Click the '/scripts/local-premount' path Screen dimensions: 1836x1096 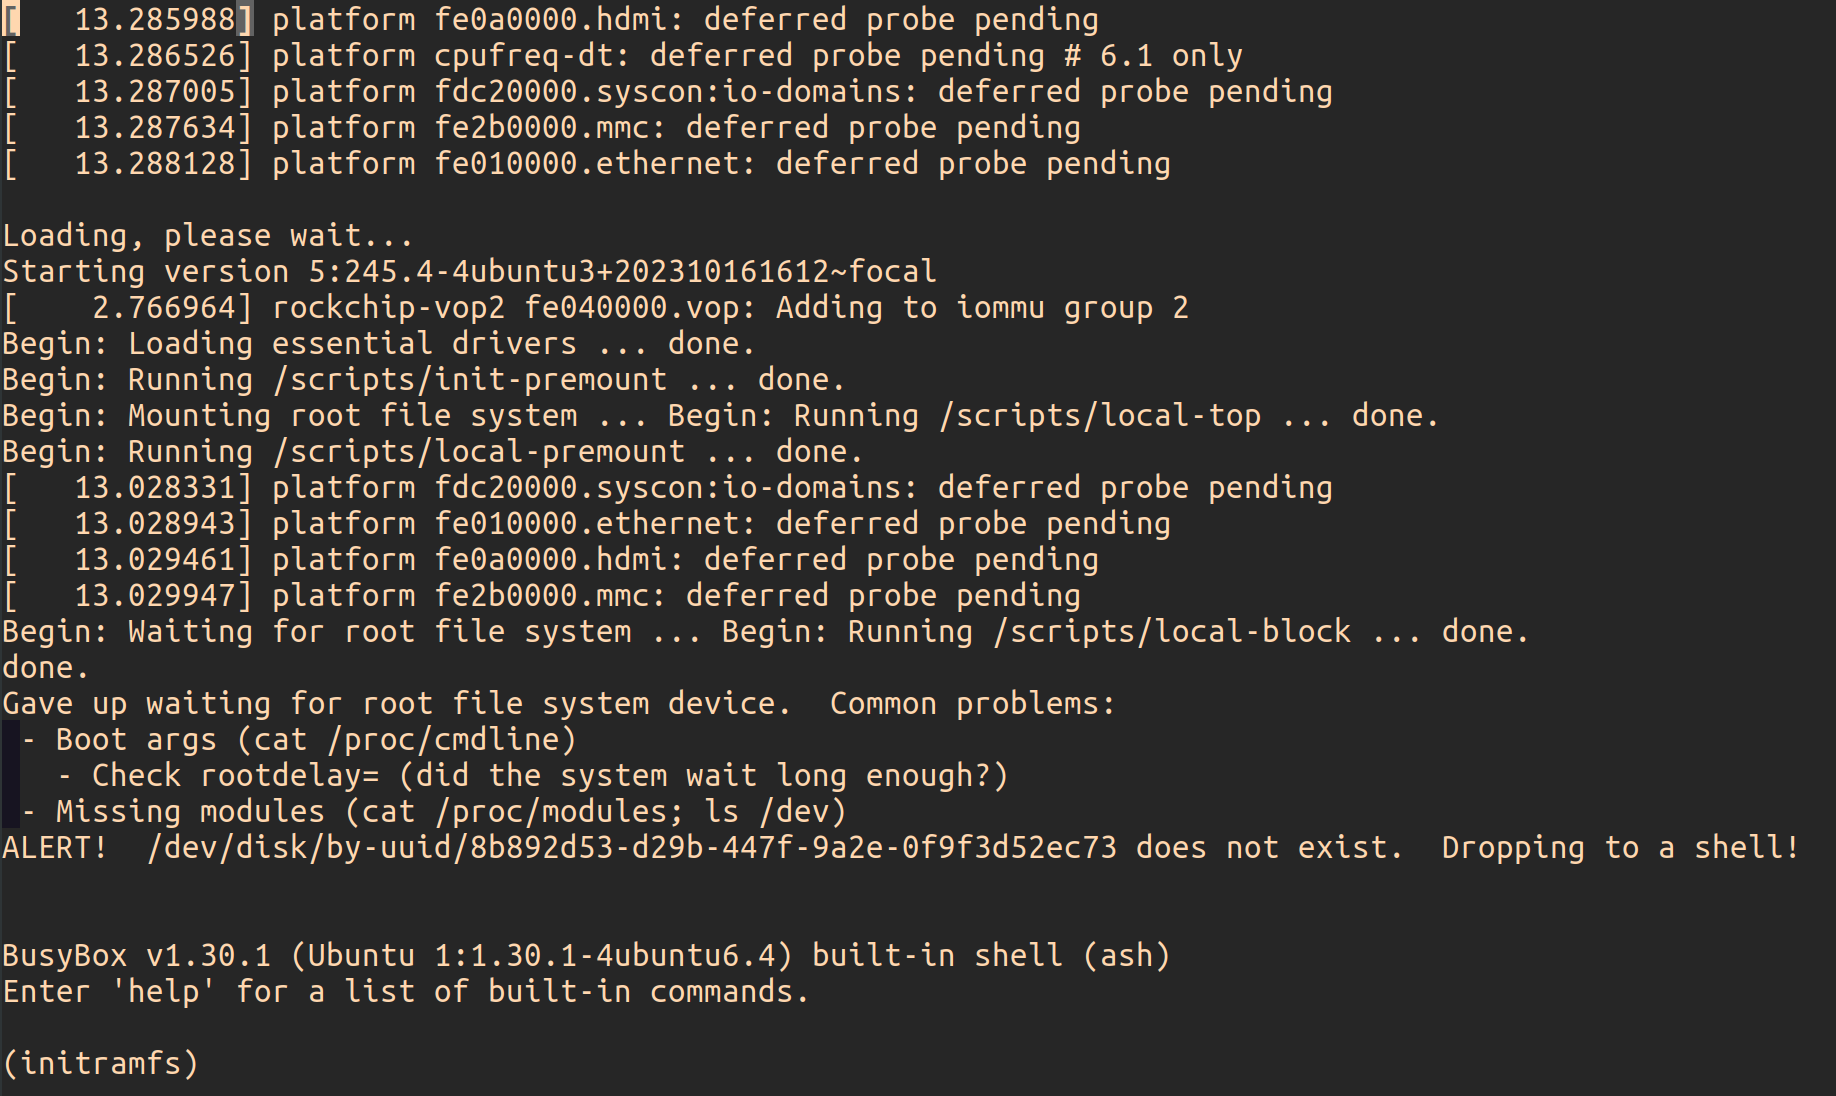point(479,452)
